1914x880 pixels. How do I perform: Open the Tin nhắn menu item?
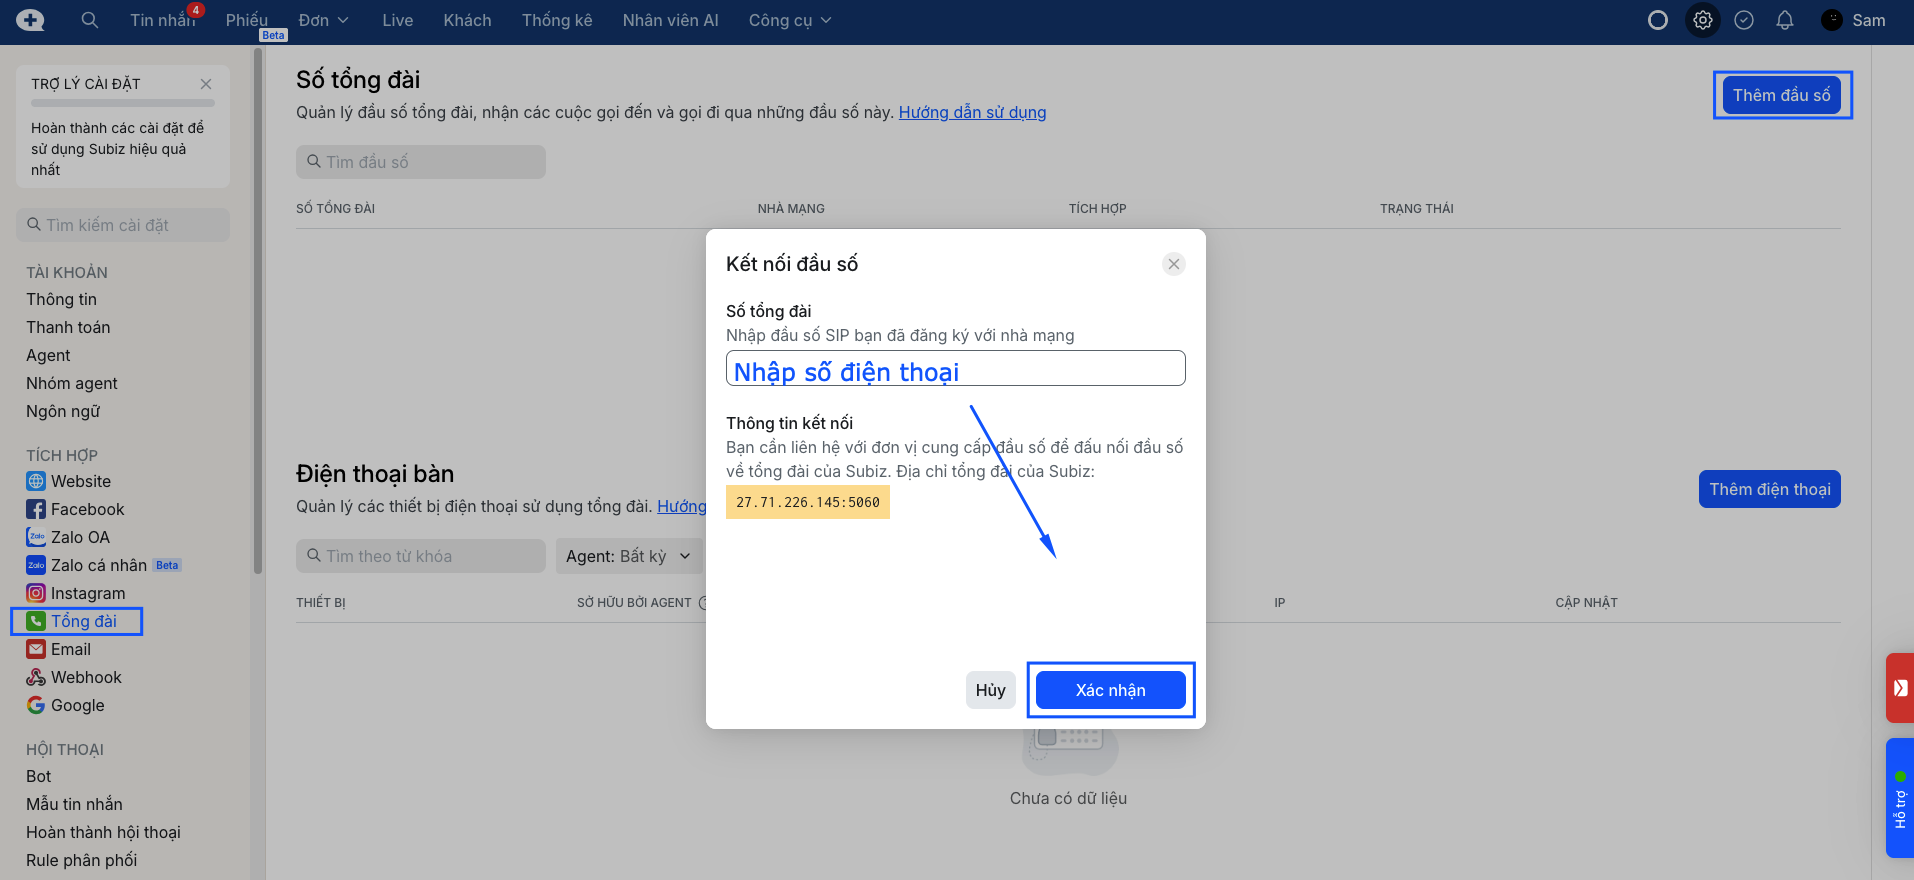tap(162, 20)
